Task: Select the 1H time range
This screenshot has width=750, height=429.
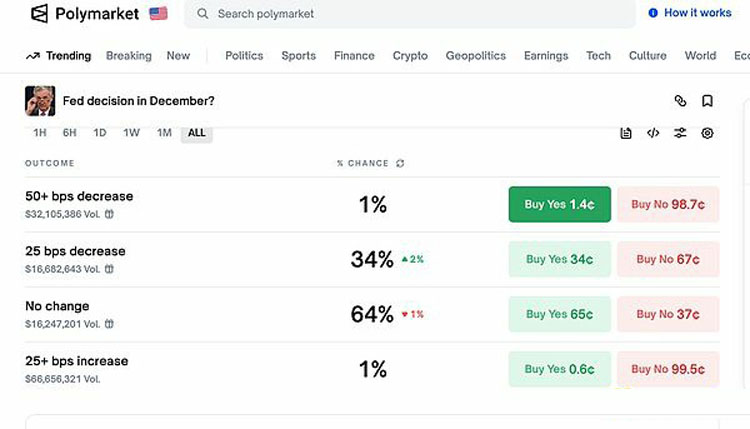Action: point(40,133)
